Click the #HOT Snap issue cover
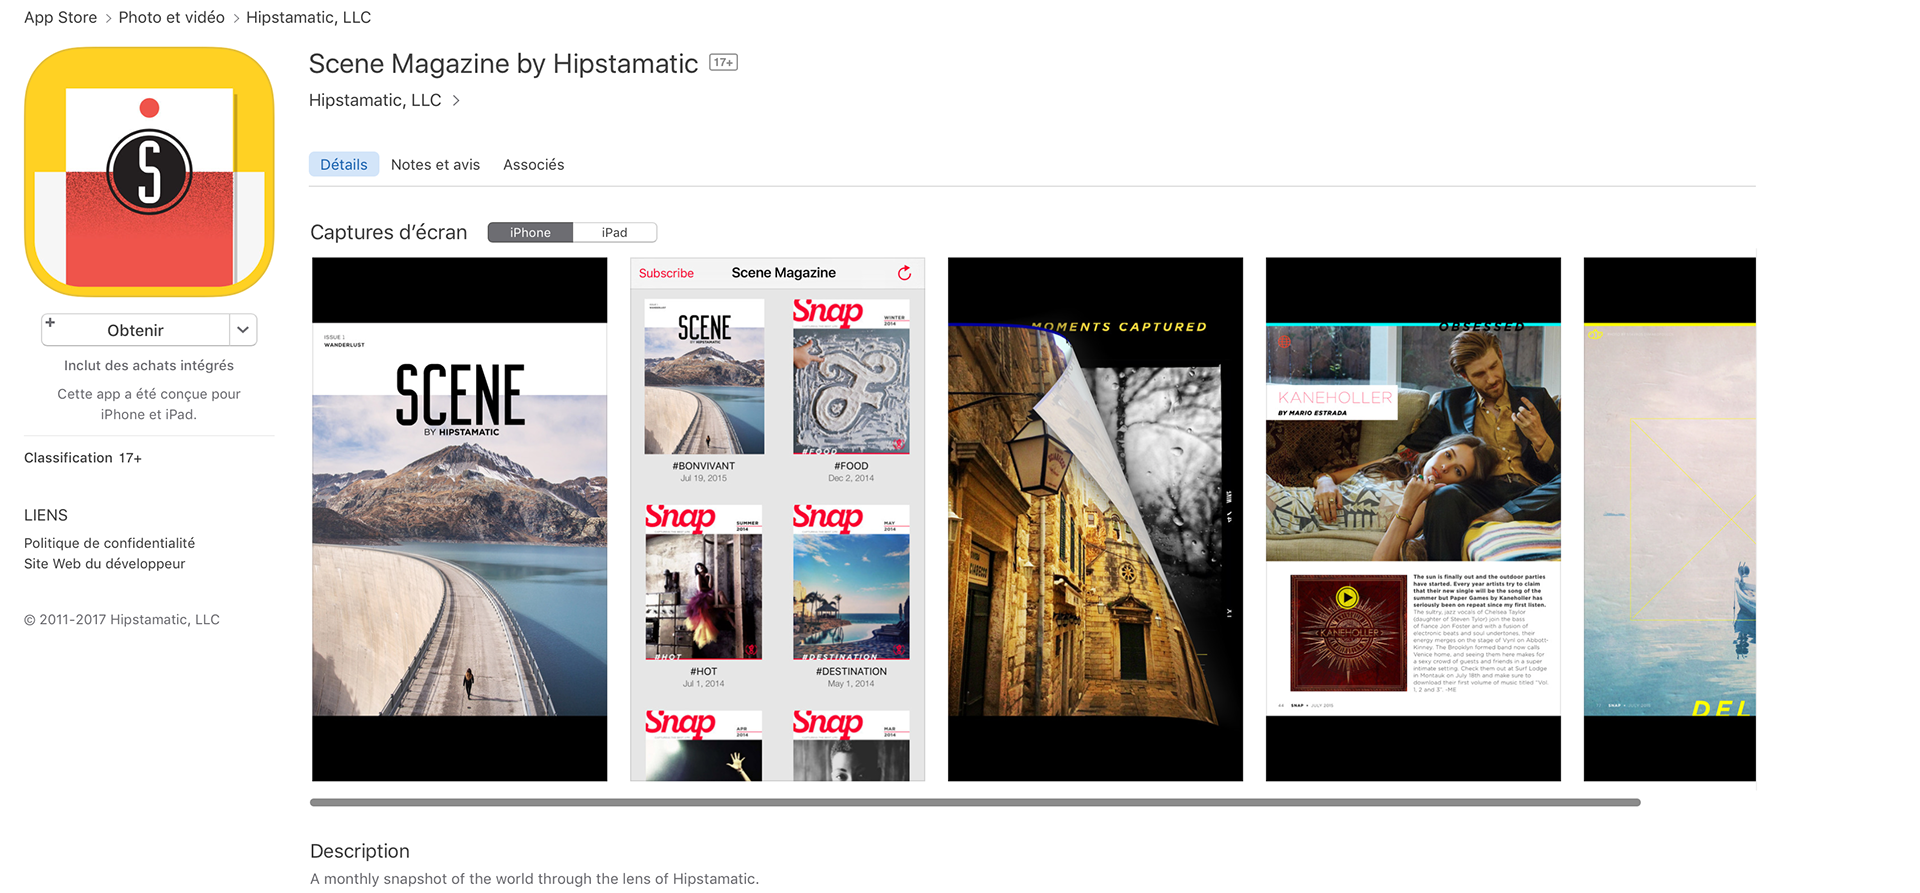Image resolution: width=1920 pixels, height=893 pixels. (x=704, y=582)
